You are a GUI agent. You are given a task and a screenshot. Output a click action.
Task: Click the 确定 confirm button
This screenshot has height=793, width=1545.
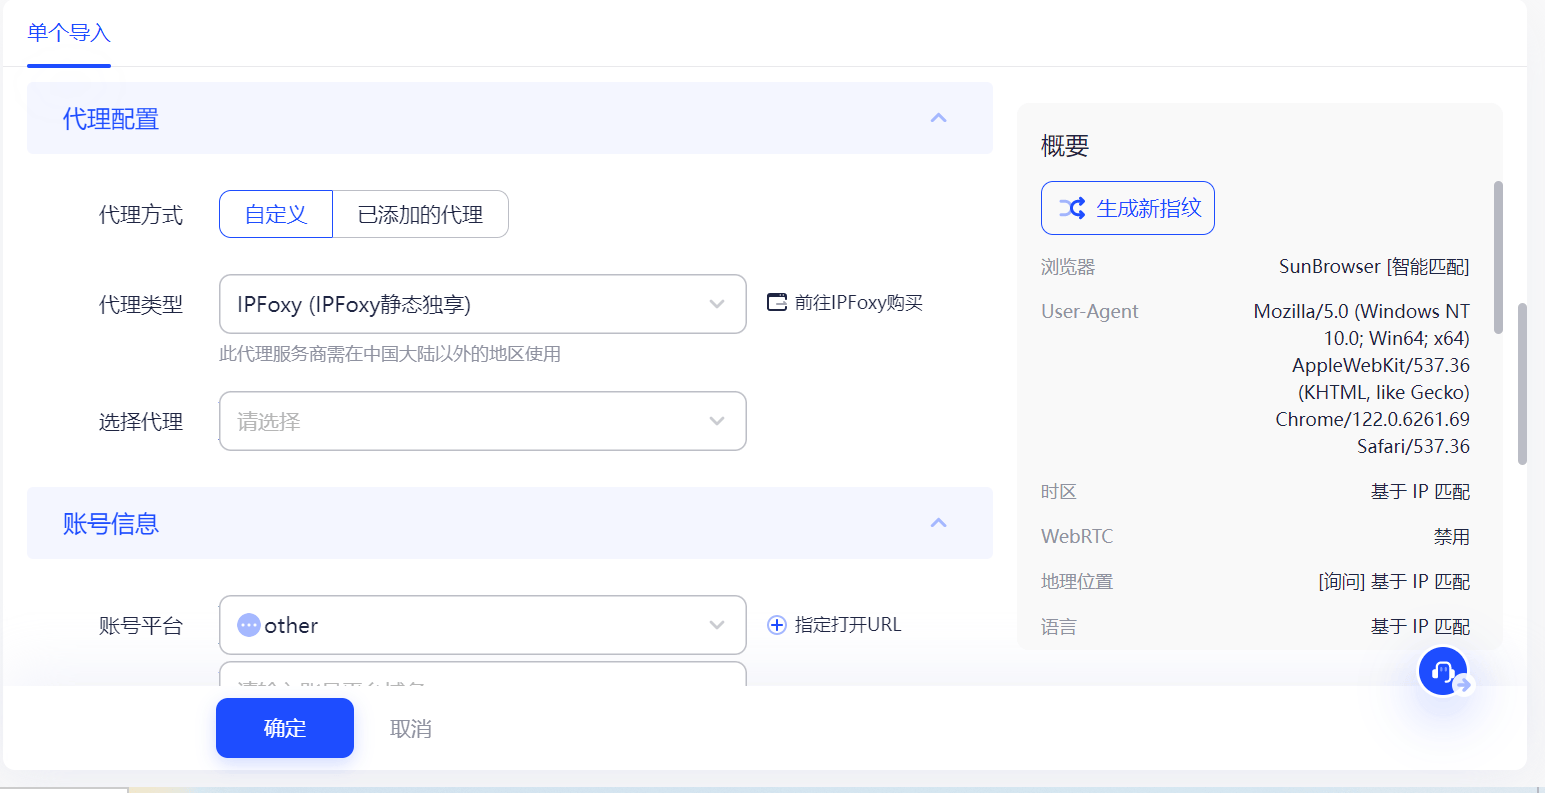(284, 728)
